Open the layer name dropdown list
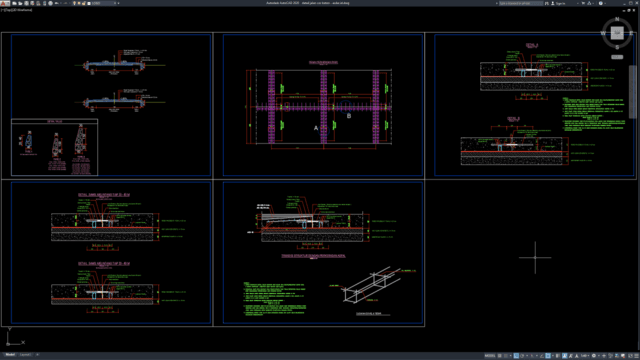Viewport: 640px width, 360px height. pos(115,3)
